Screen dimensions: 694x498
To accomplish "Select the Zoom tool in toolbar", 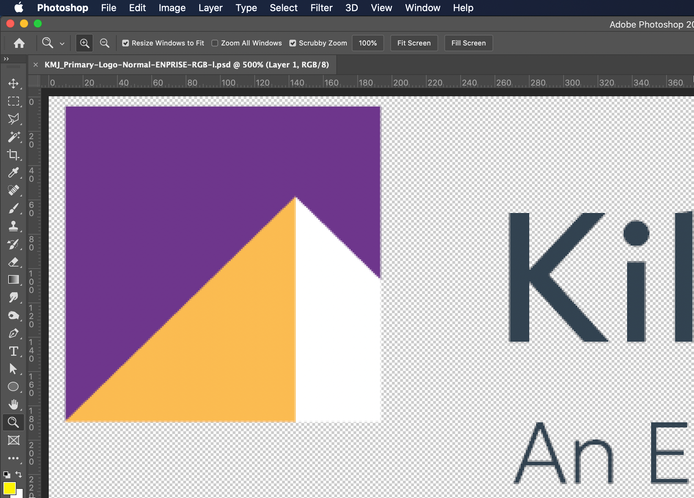I will (x=13, y=422).
